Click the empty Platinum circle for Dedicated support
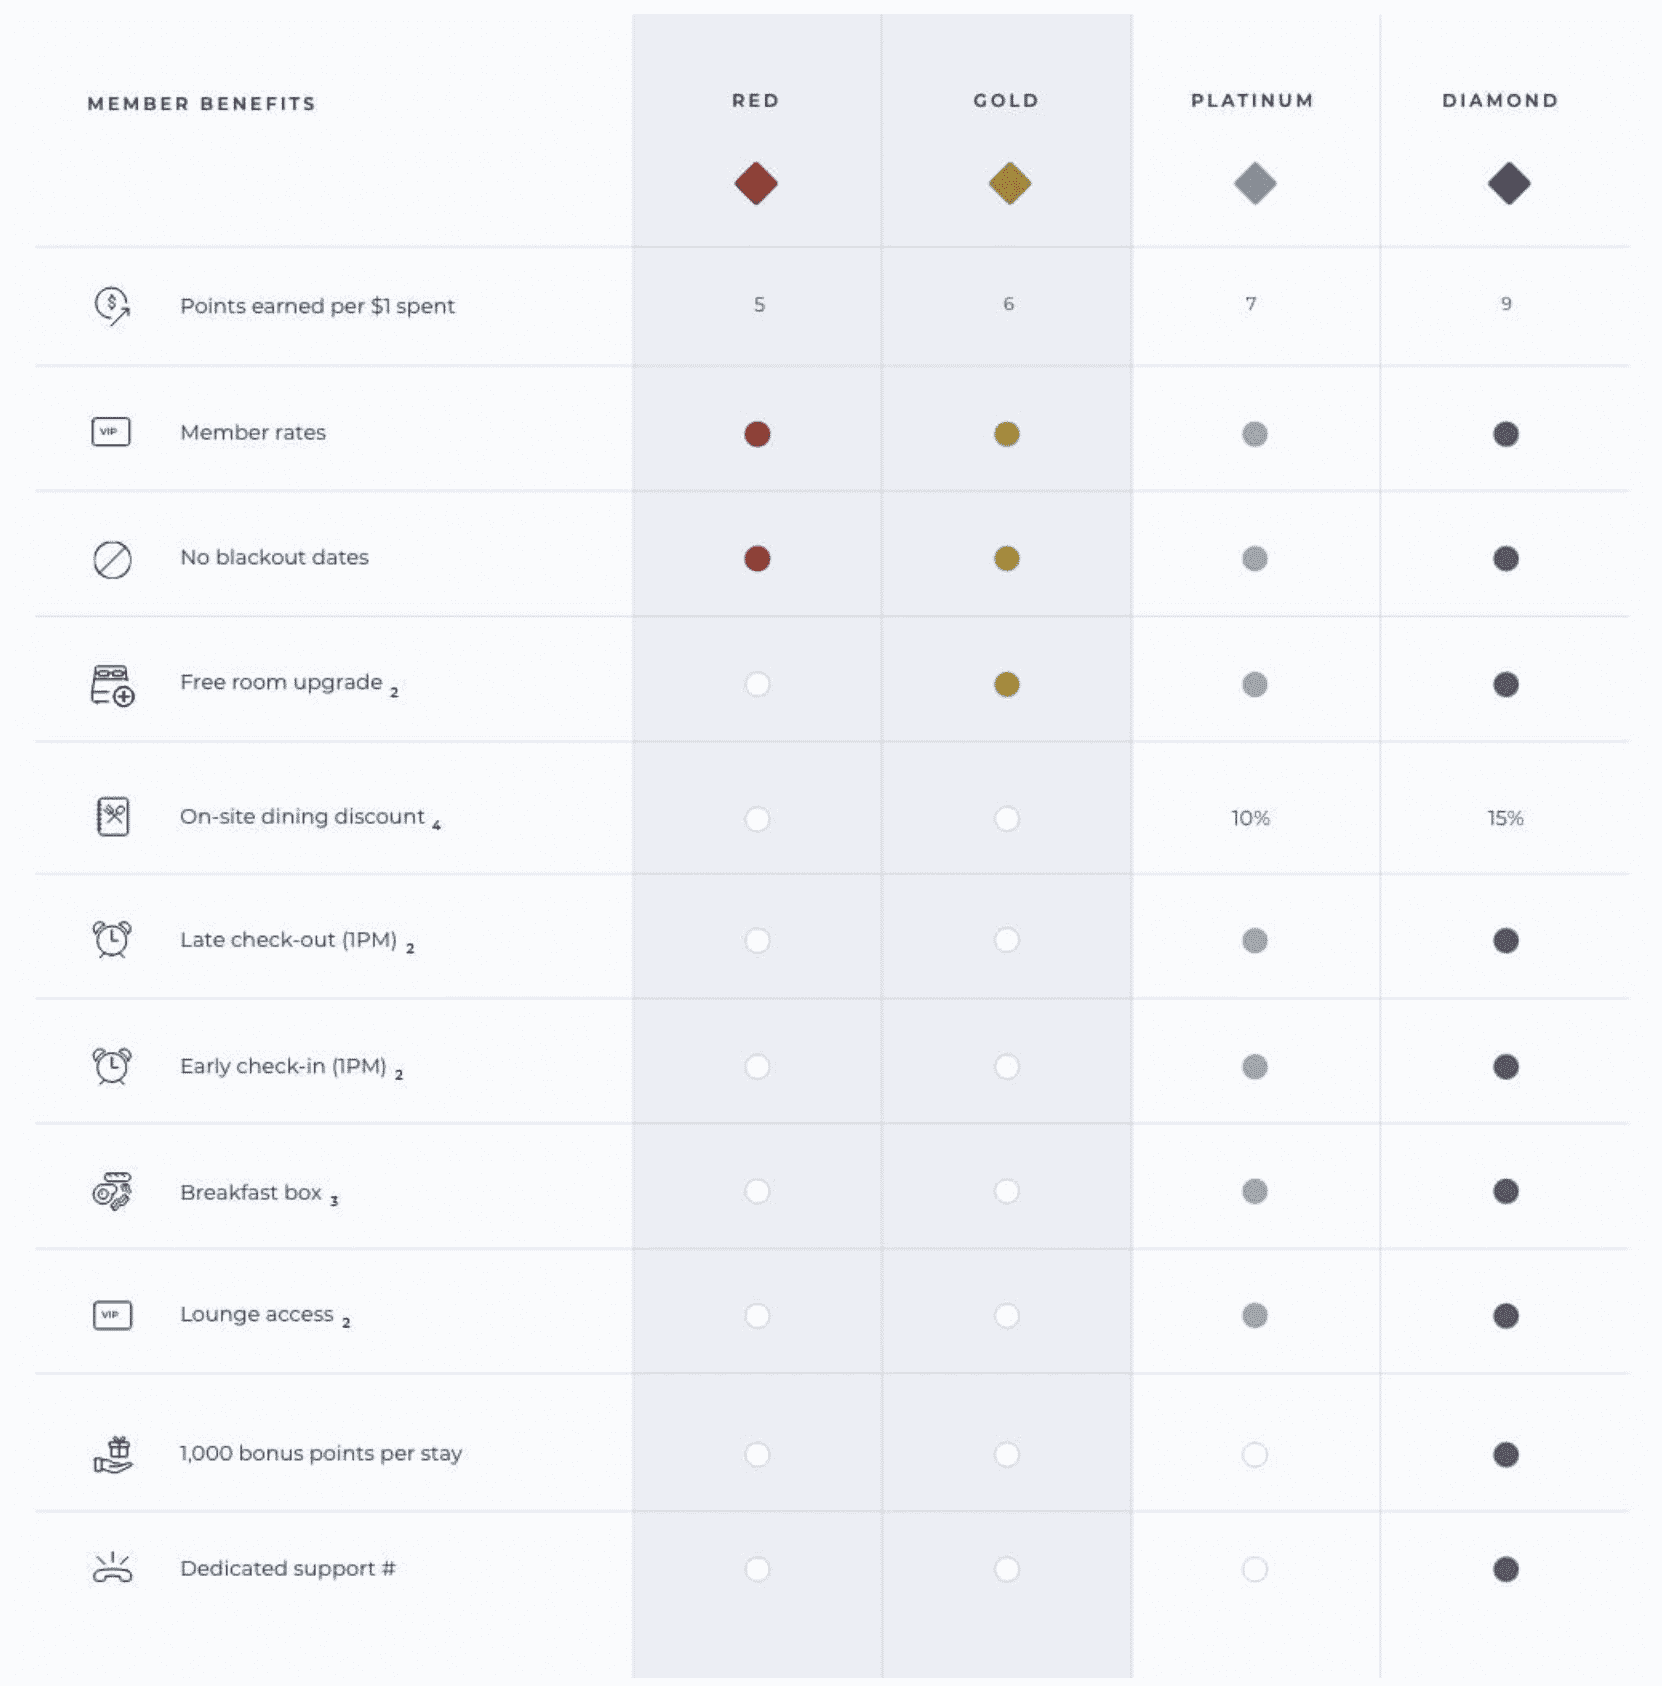The width and height of the screenshot is (1662, 1686). pyautogui.click(x=1255, y=1569)
